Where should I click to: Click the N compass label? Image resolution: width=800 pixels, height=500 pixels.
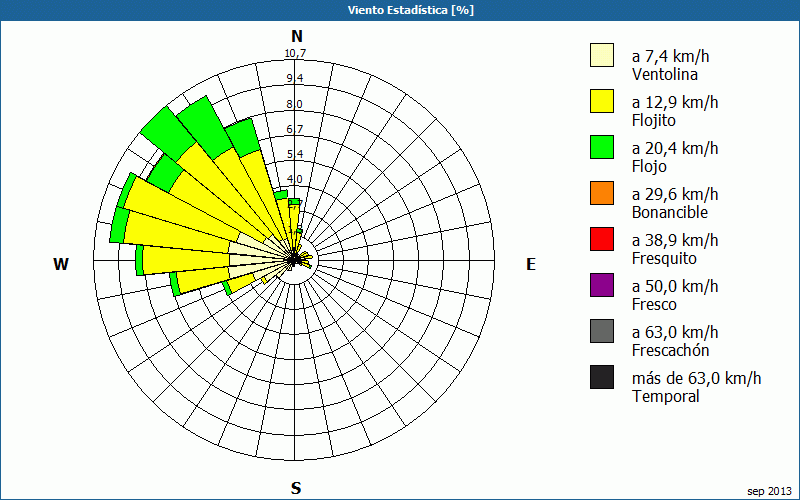pos(297,36)
